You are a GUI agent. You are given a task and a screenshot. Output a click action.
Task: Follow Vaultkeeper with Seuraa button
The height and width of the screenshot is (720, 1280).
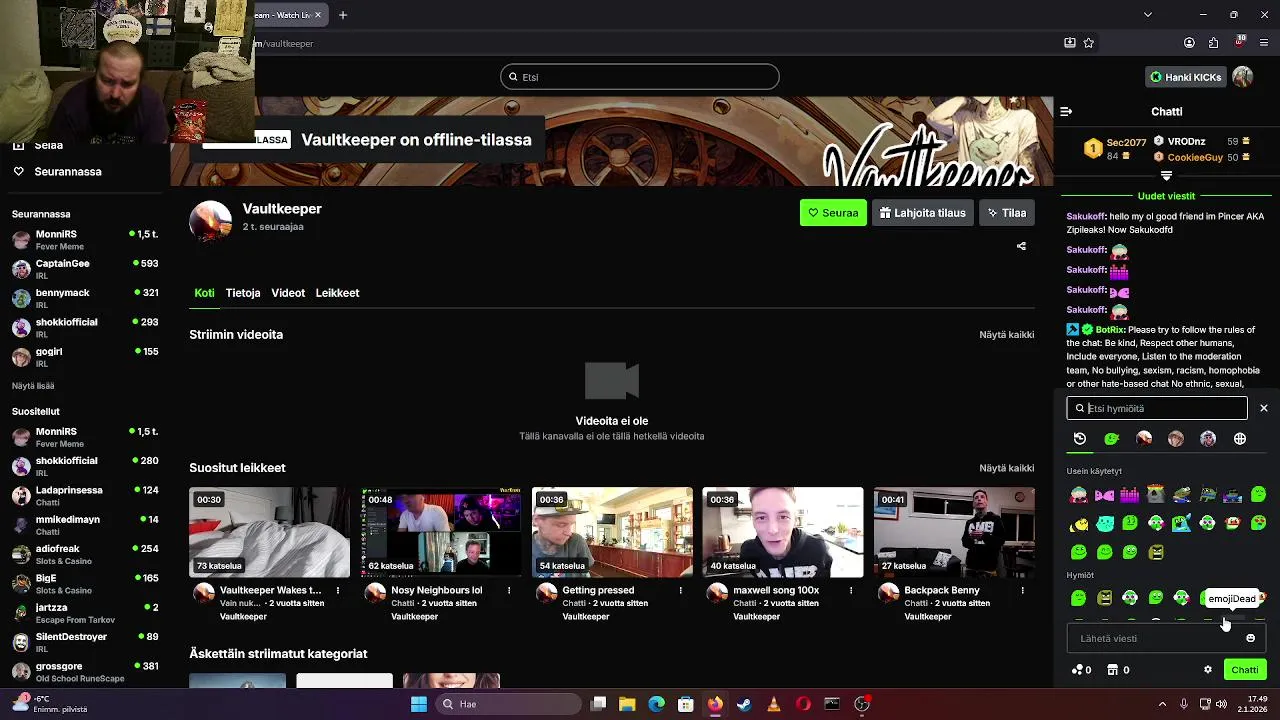(833, 213)
